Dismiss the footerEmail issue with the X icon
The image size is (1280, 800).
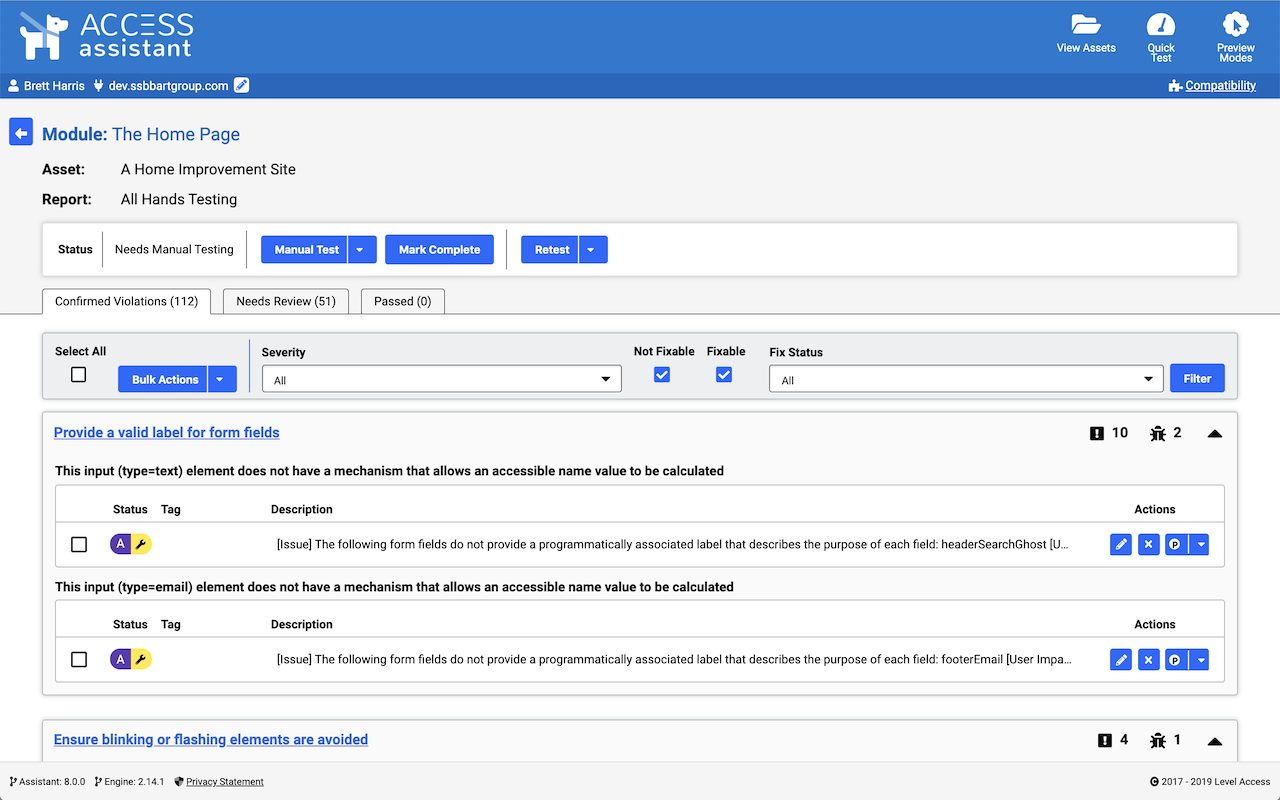1148,659
